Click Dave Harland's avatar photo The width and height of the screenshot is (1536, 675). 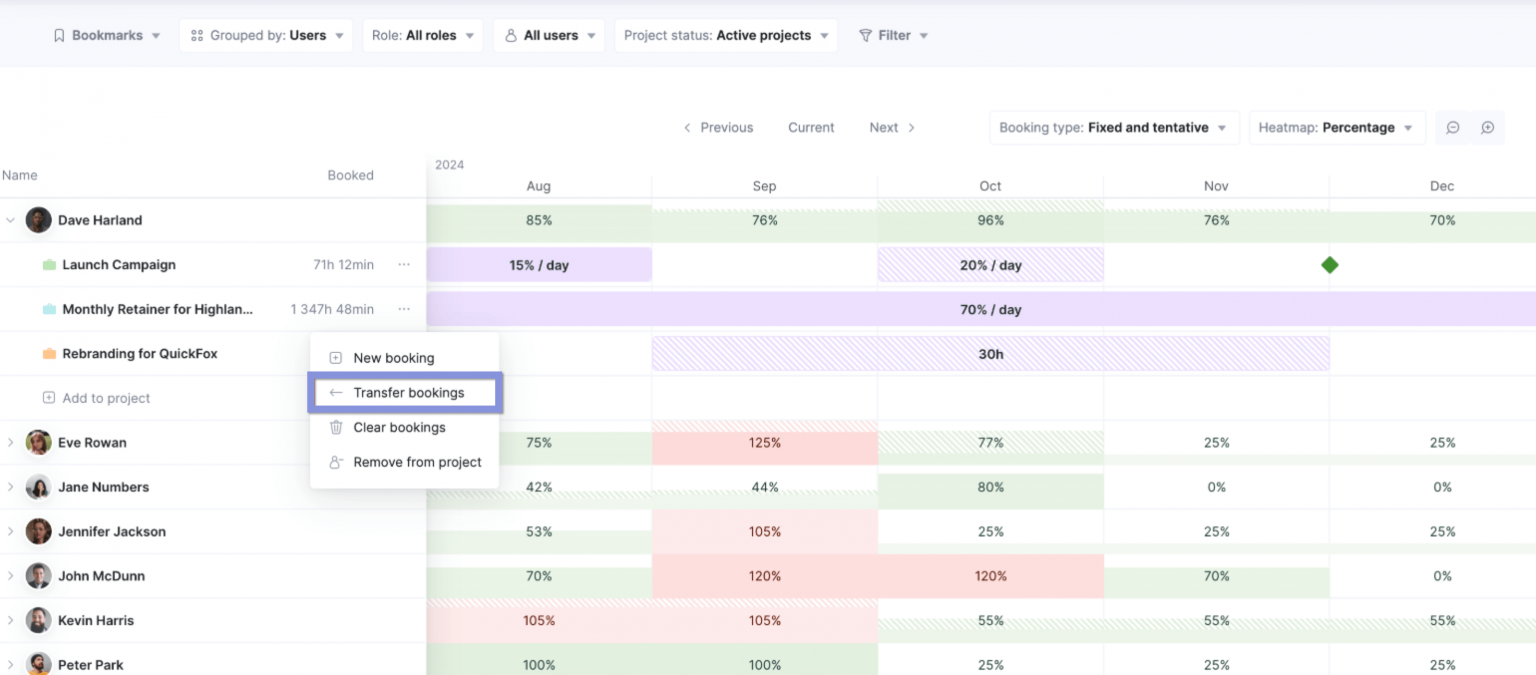click(38, 219)
